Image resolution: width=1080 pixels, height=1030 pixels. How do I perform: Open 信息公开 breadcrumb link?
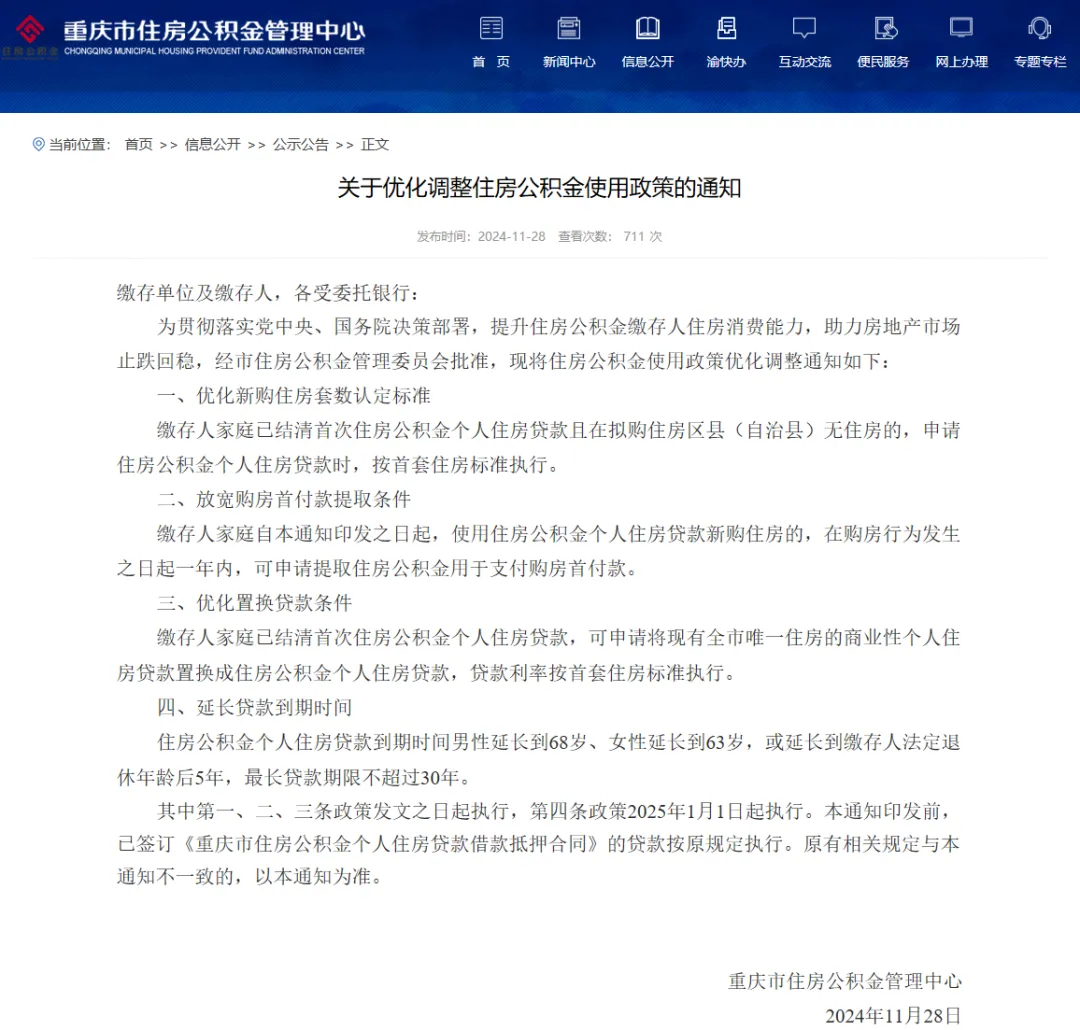(x=212, y=144)
